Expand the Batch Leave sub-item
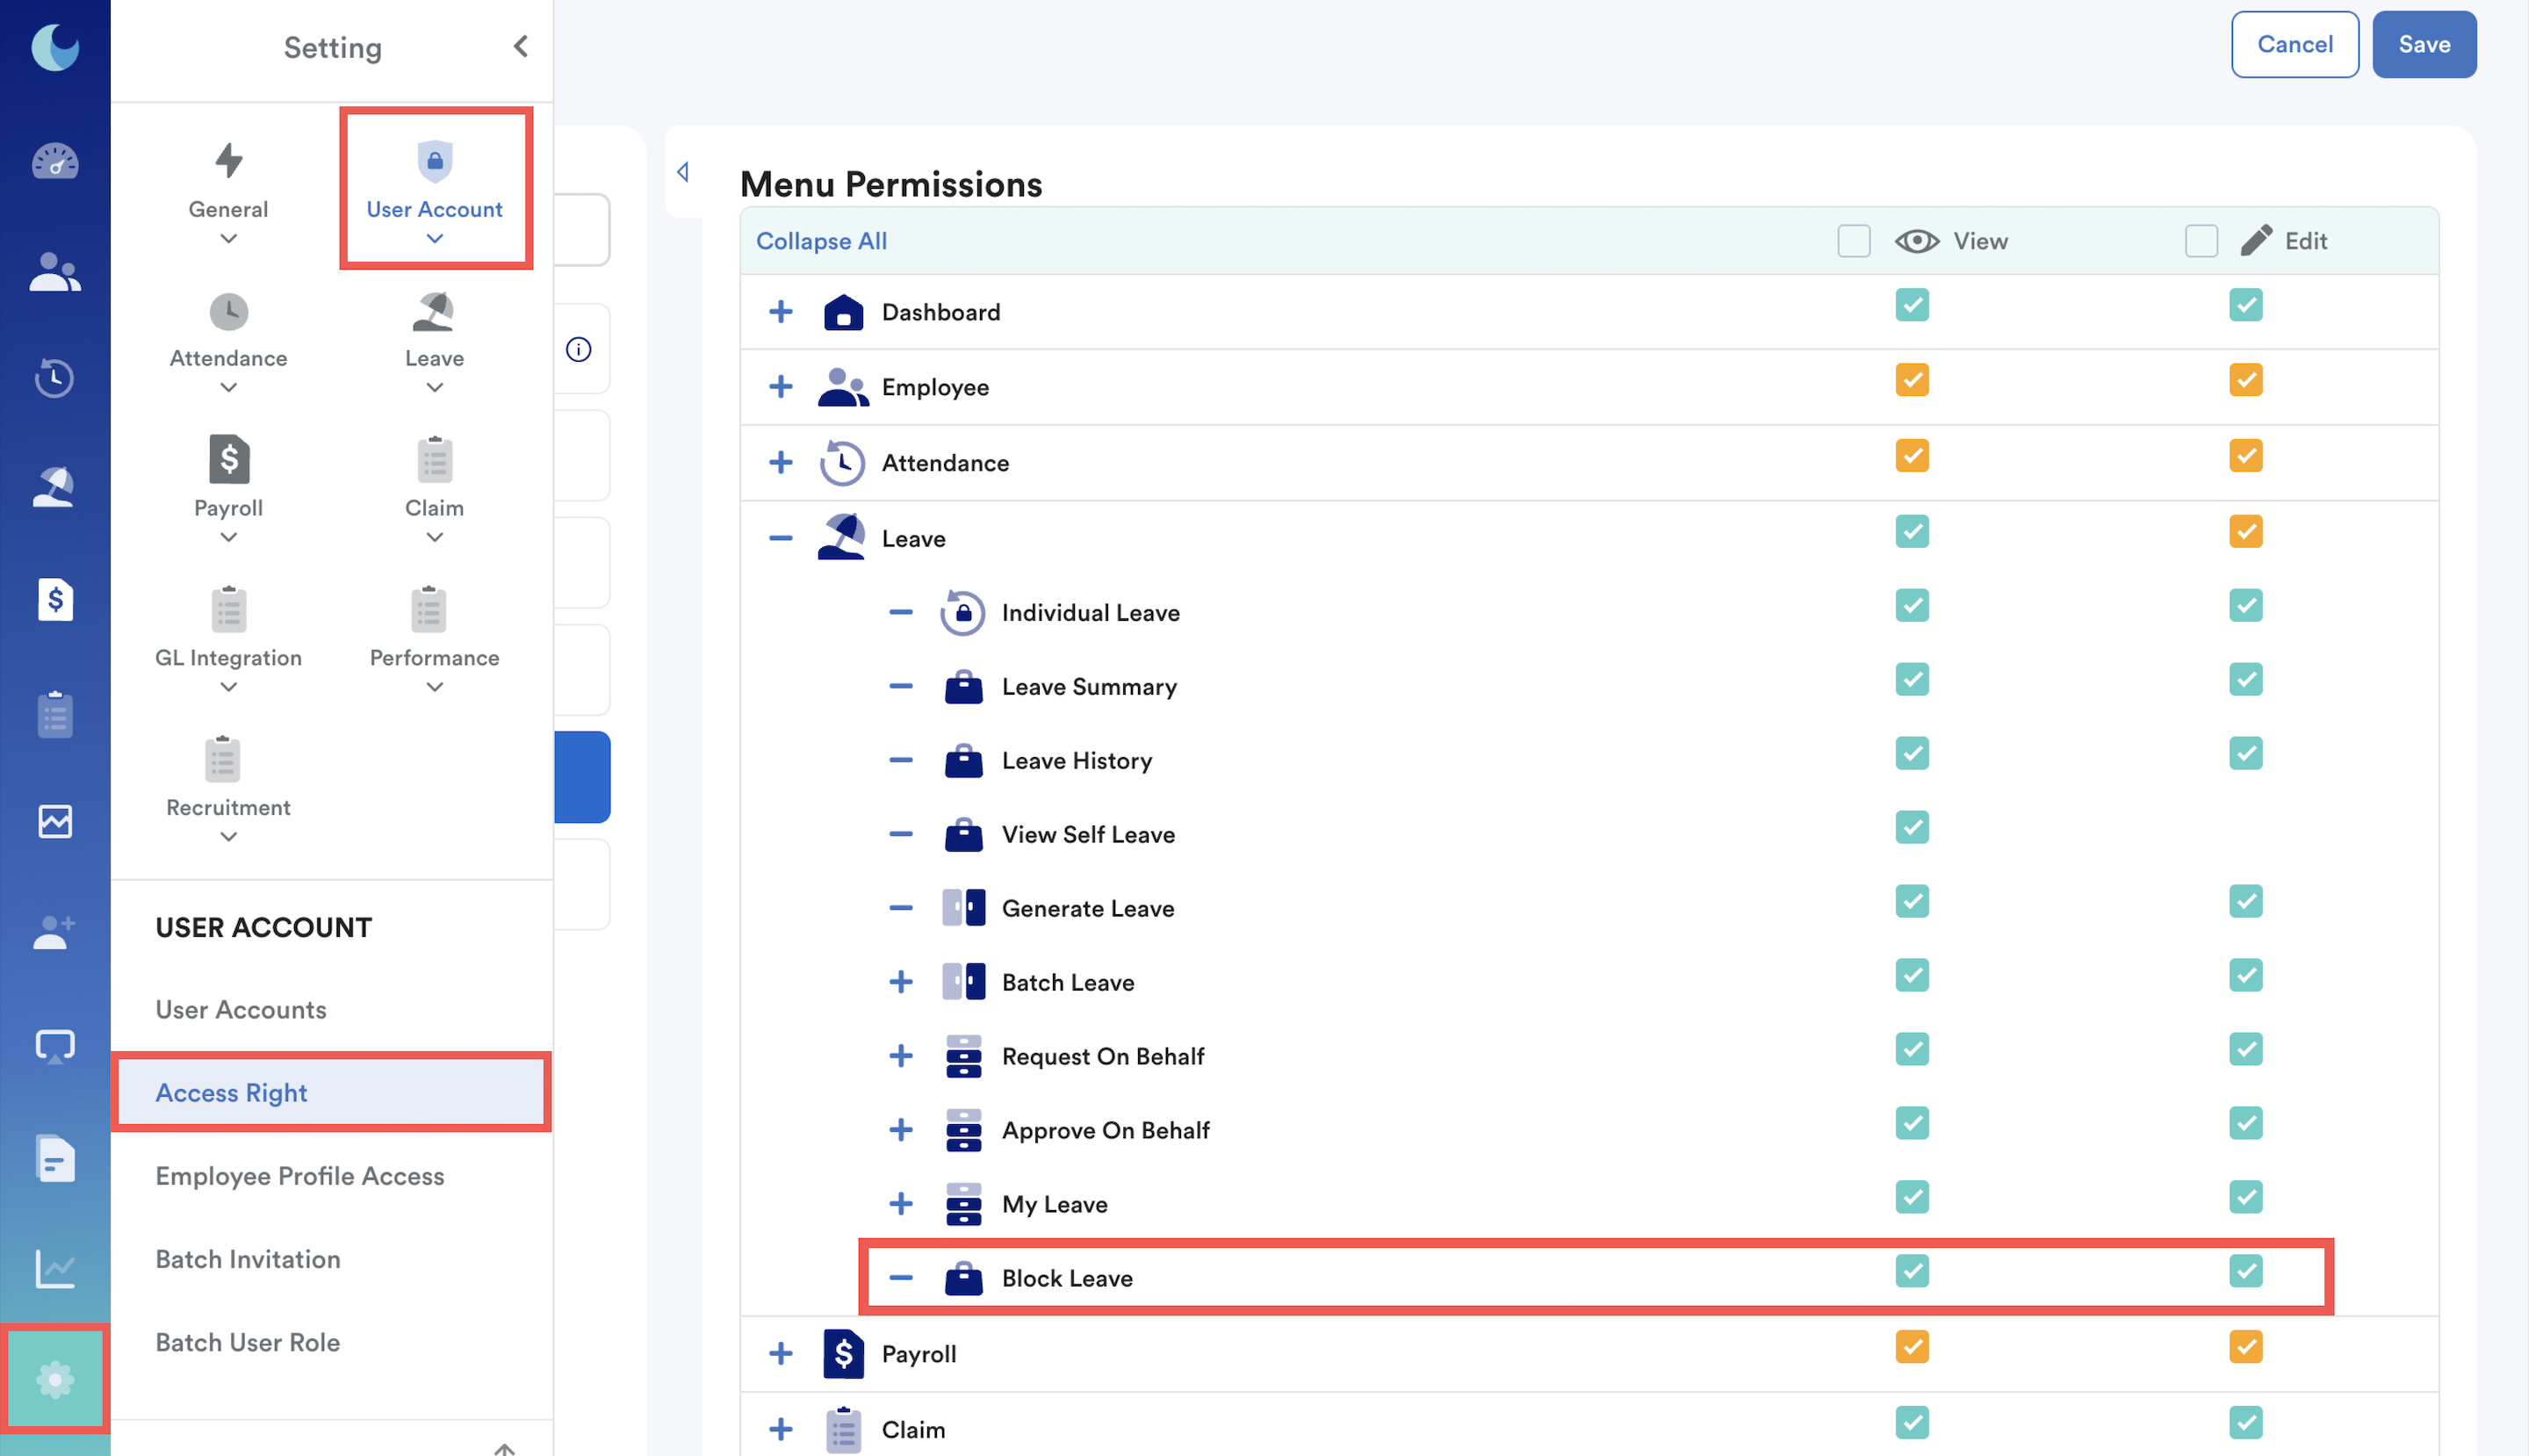Screen dimensions: 2529x1456 tap(900, 982)
